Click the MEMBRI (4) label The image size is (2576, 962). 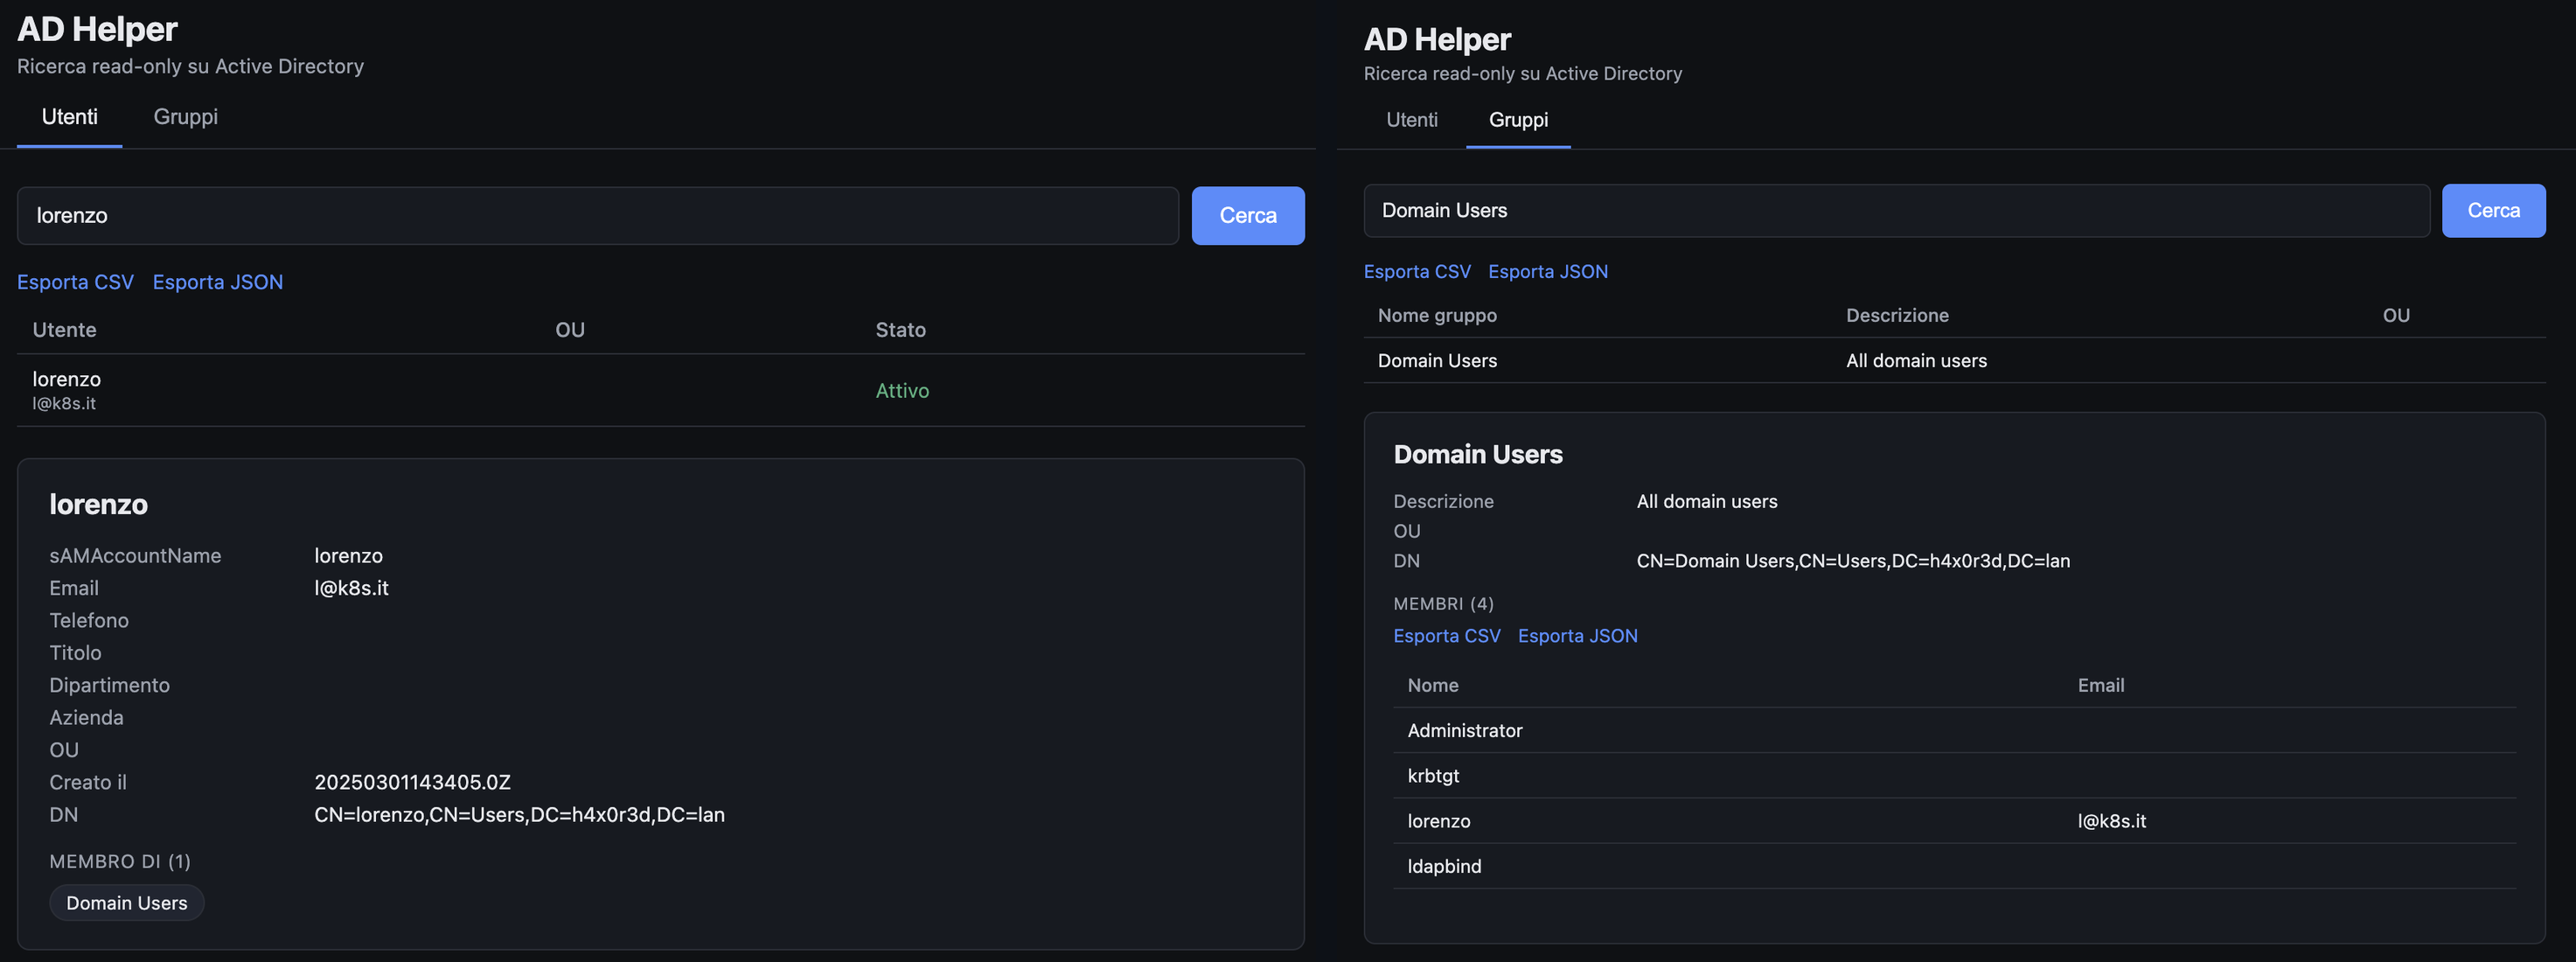point(1443,604)
